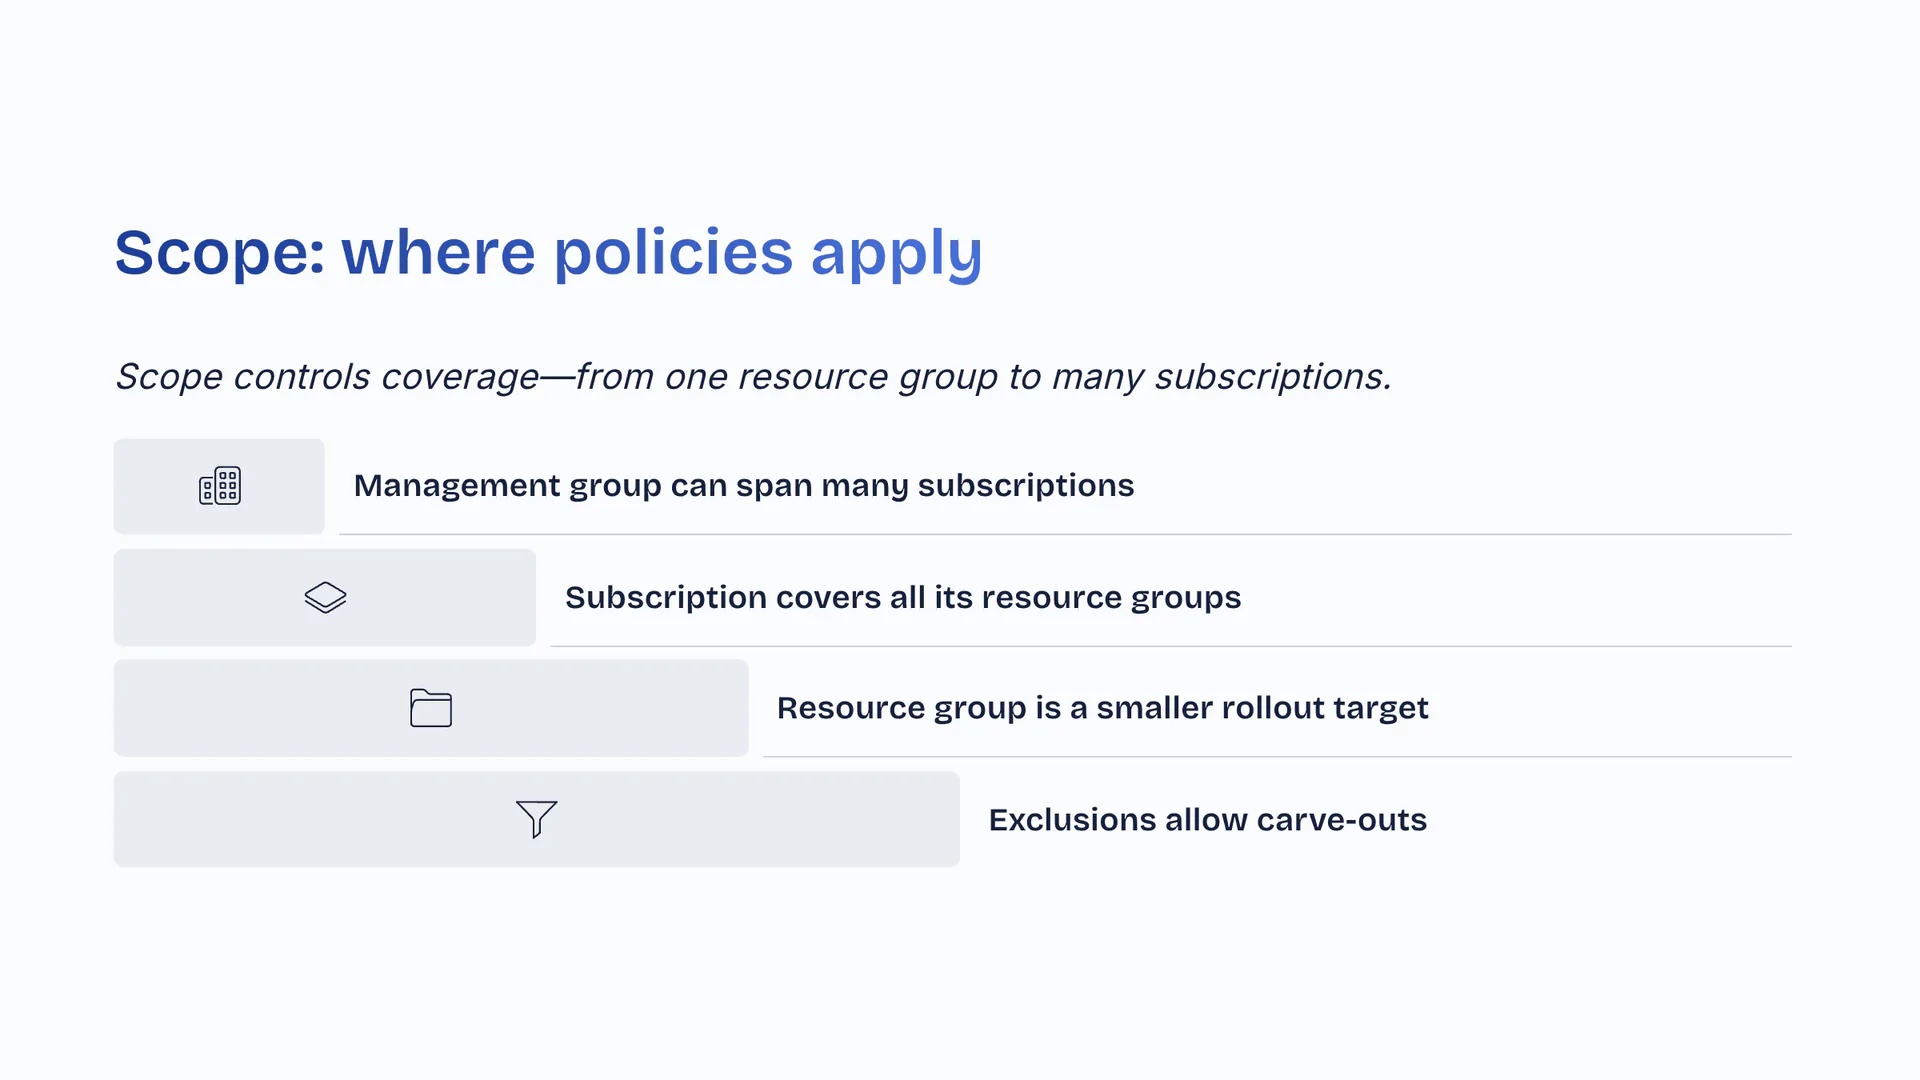Viewport: 1920px width, 1080px height.
Task: Click "Scope controls coverage" in italic subtitle
Action: click(x=327, y=377)
